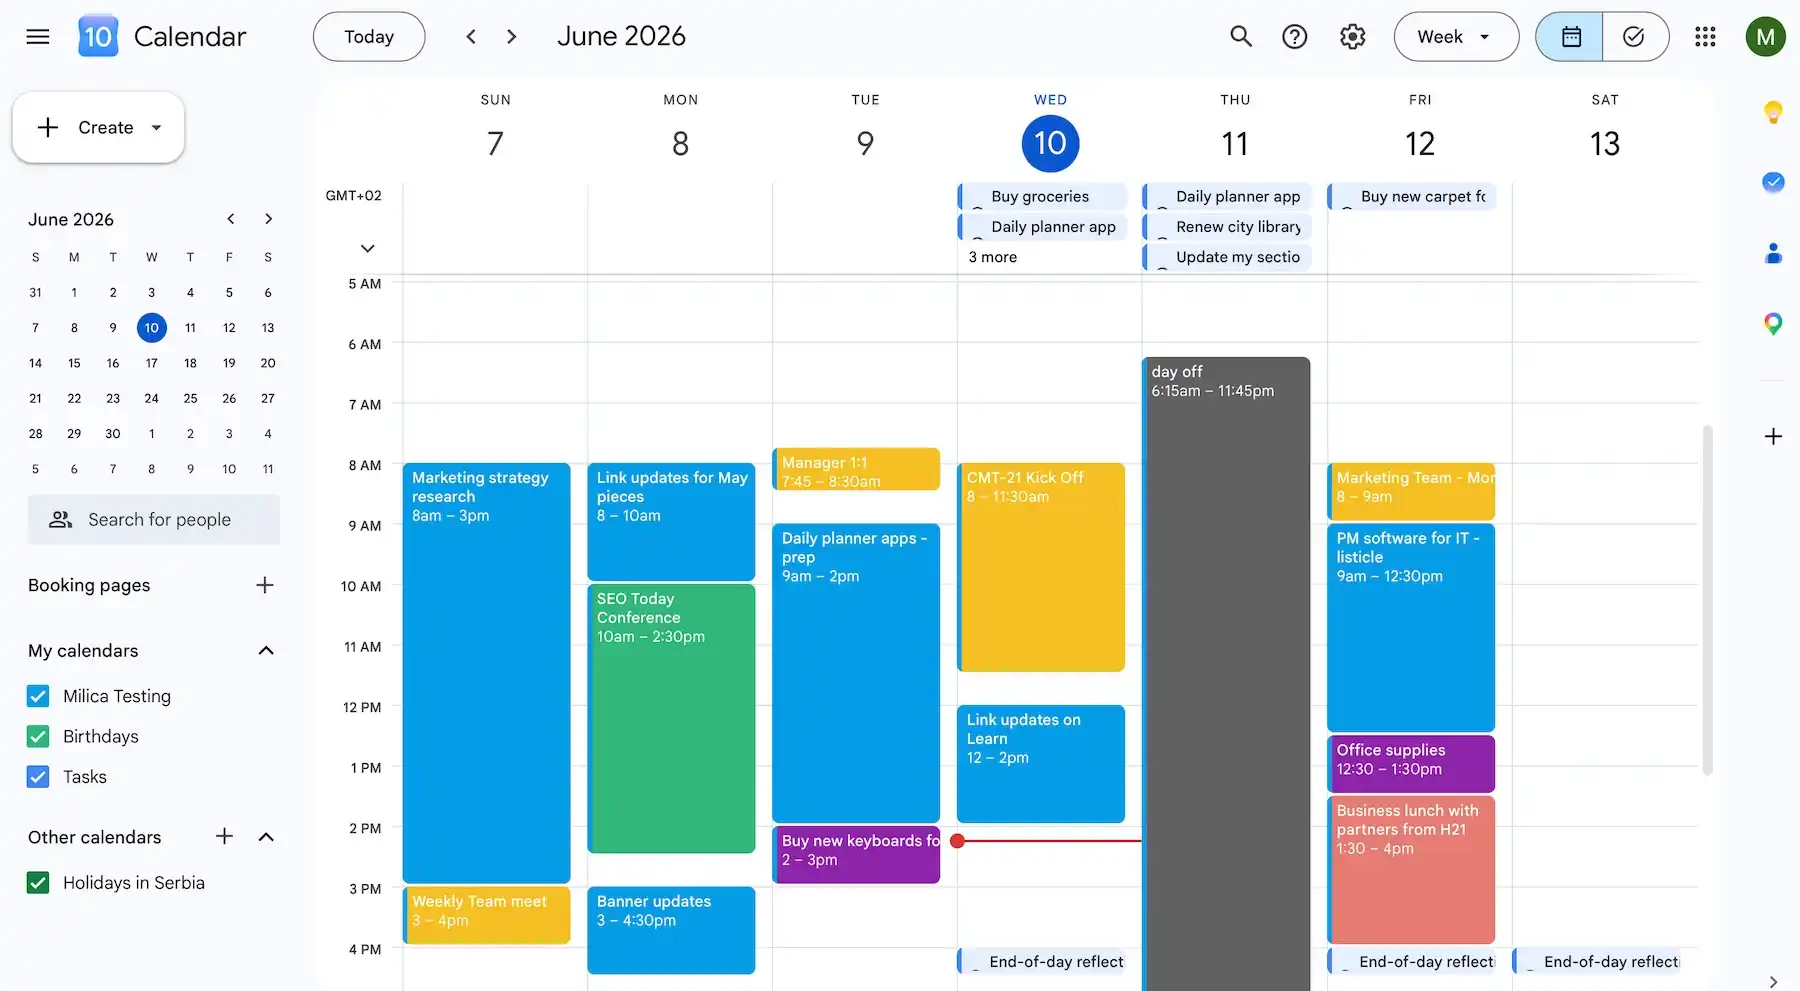Hide the side panel arrow

[1773, 981]
